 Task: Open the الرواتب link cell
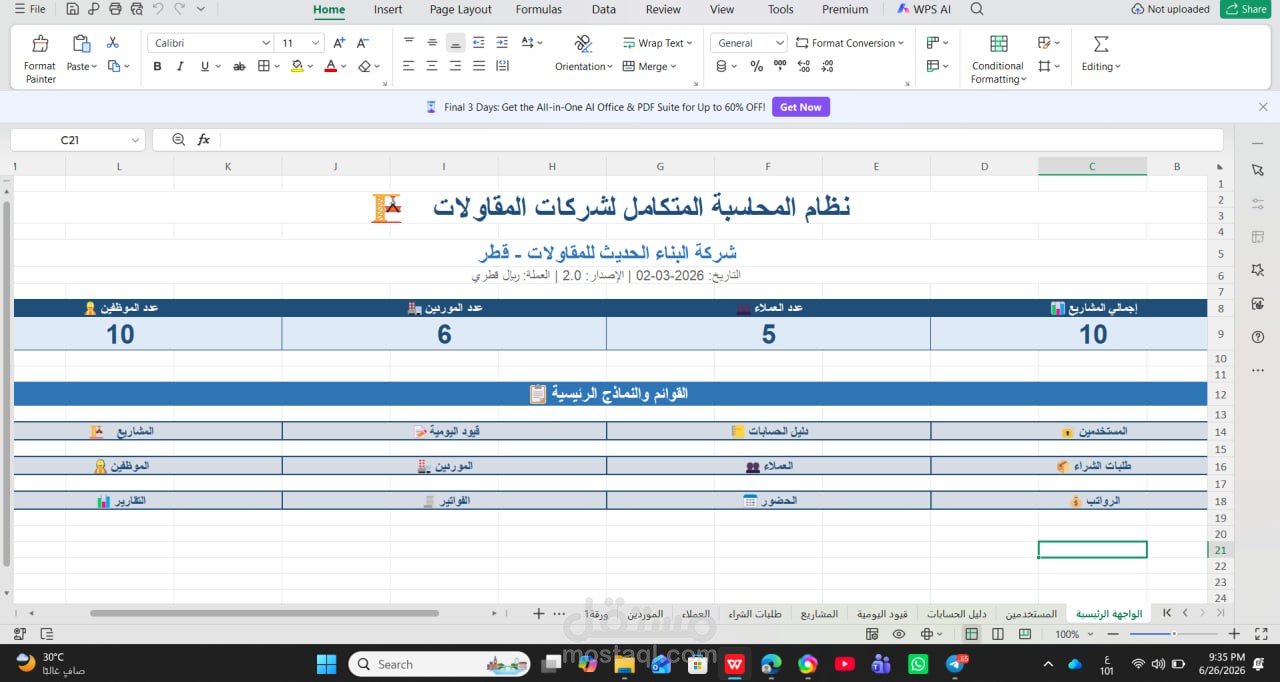click(x=1069, y=500)
